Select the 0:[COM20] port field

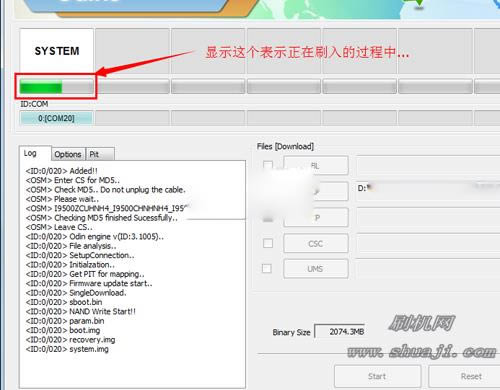pos(56,118)
